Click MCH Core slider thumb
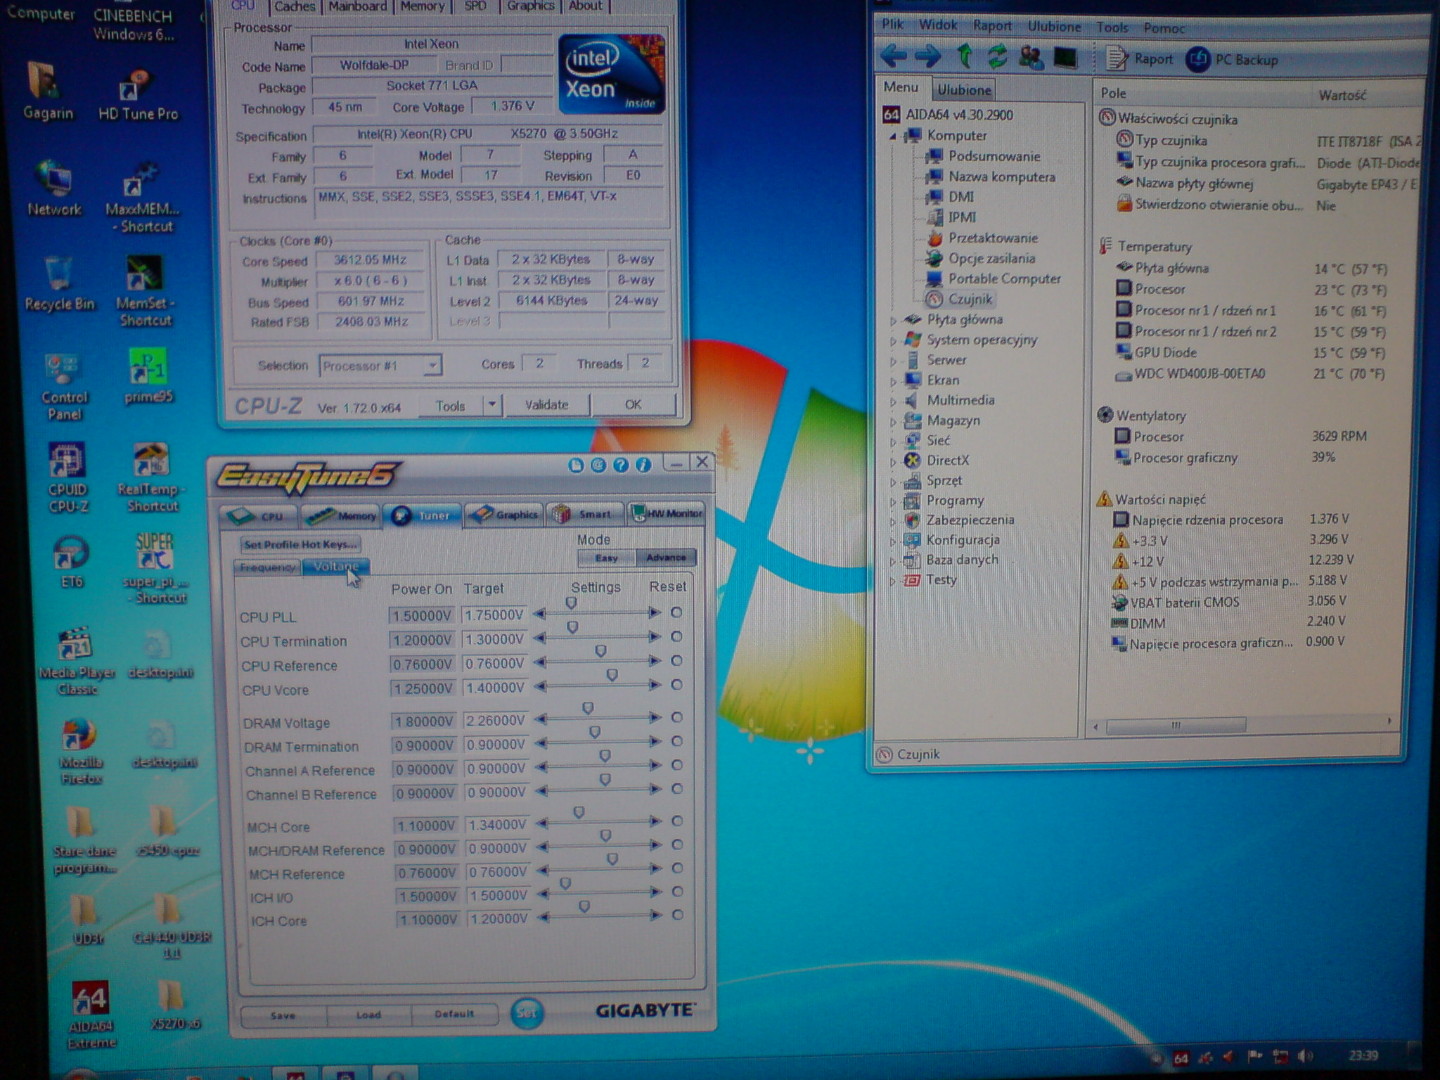This screenshot has width=1440, height=1080. click(579, 813)
